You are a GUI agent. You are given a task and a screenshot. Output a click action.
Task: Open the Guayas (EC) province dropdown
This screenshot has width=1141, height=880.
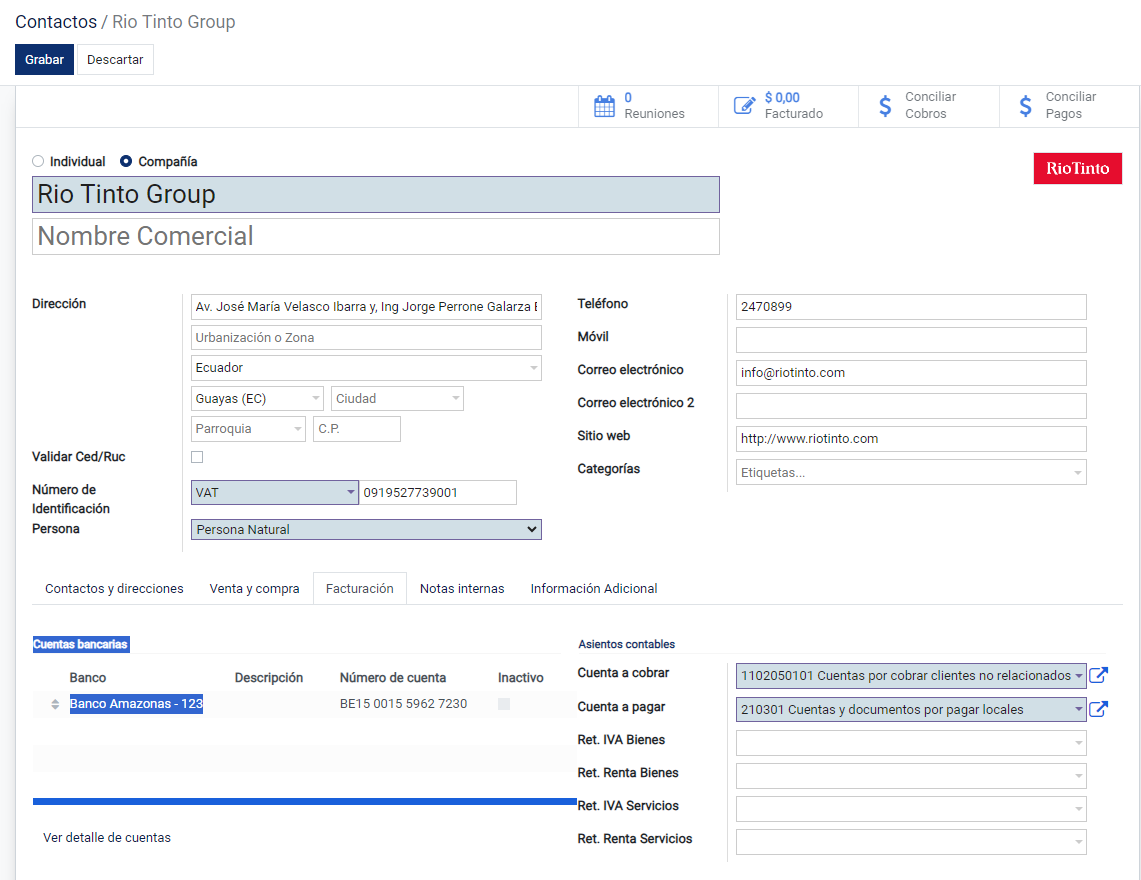[257, 399]
